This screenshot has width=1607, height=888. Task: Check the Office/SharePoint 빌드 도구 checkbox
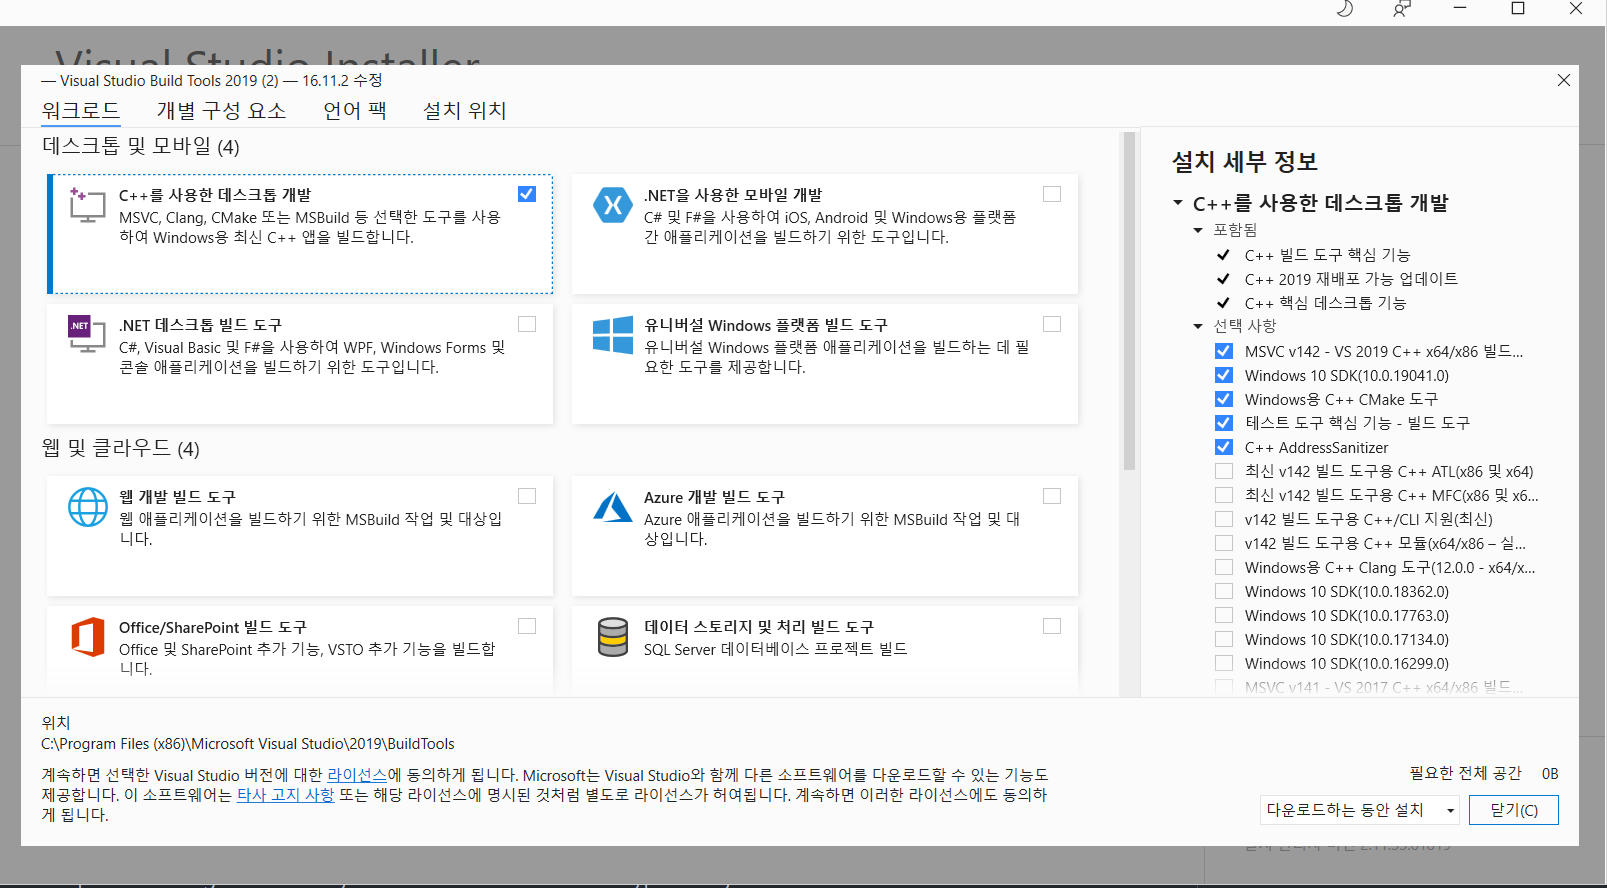click(x=527, y=626)
